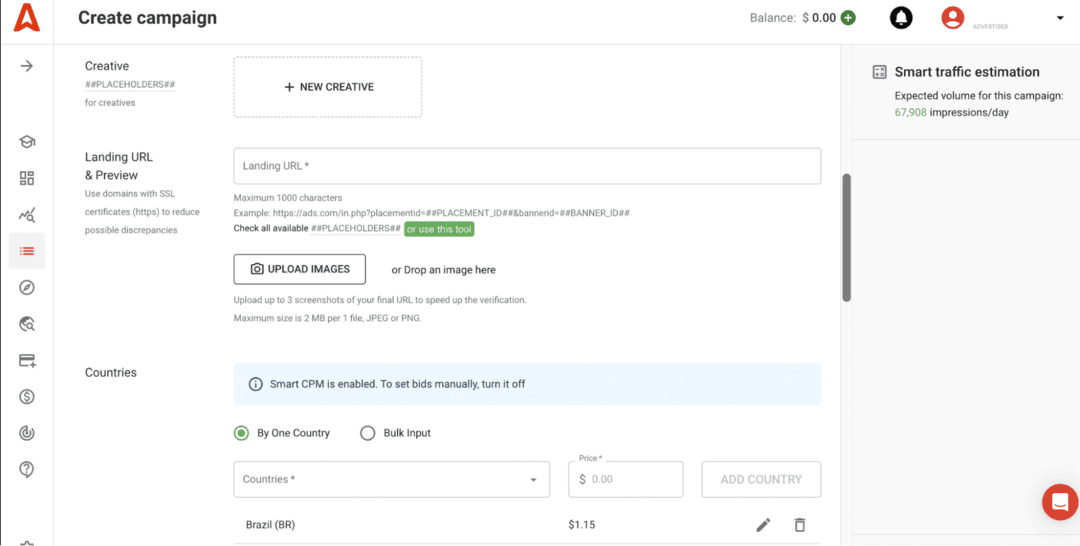Screen dimensions: 1080x546
Task: Expand the advertiser account menu arrow
Action: coord(1060,18)
